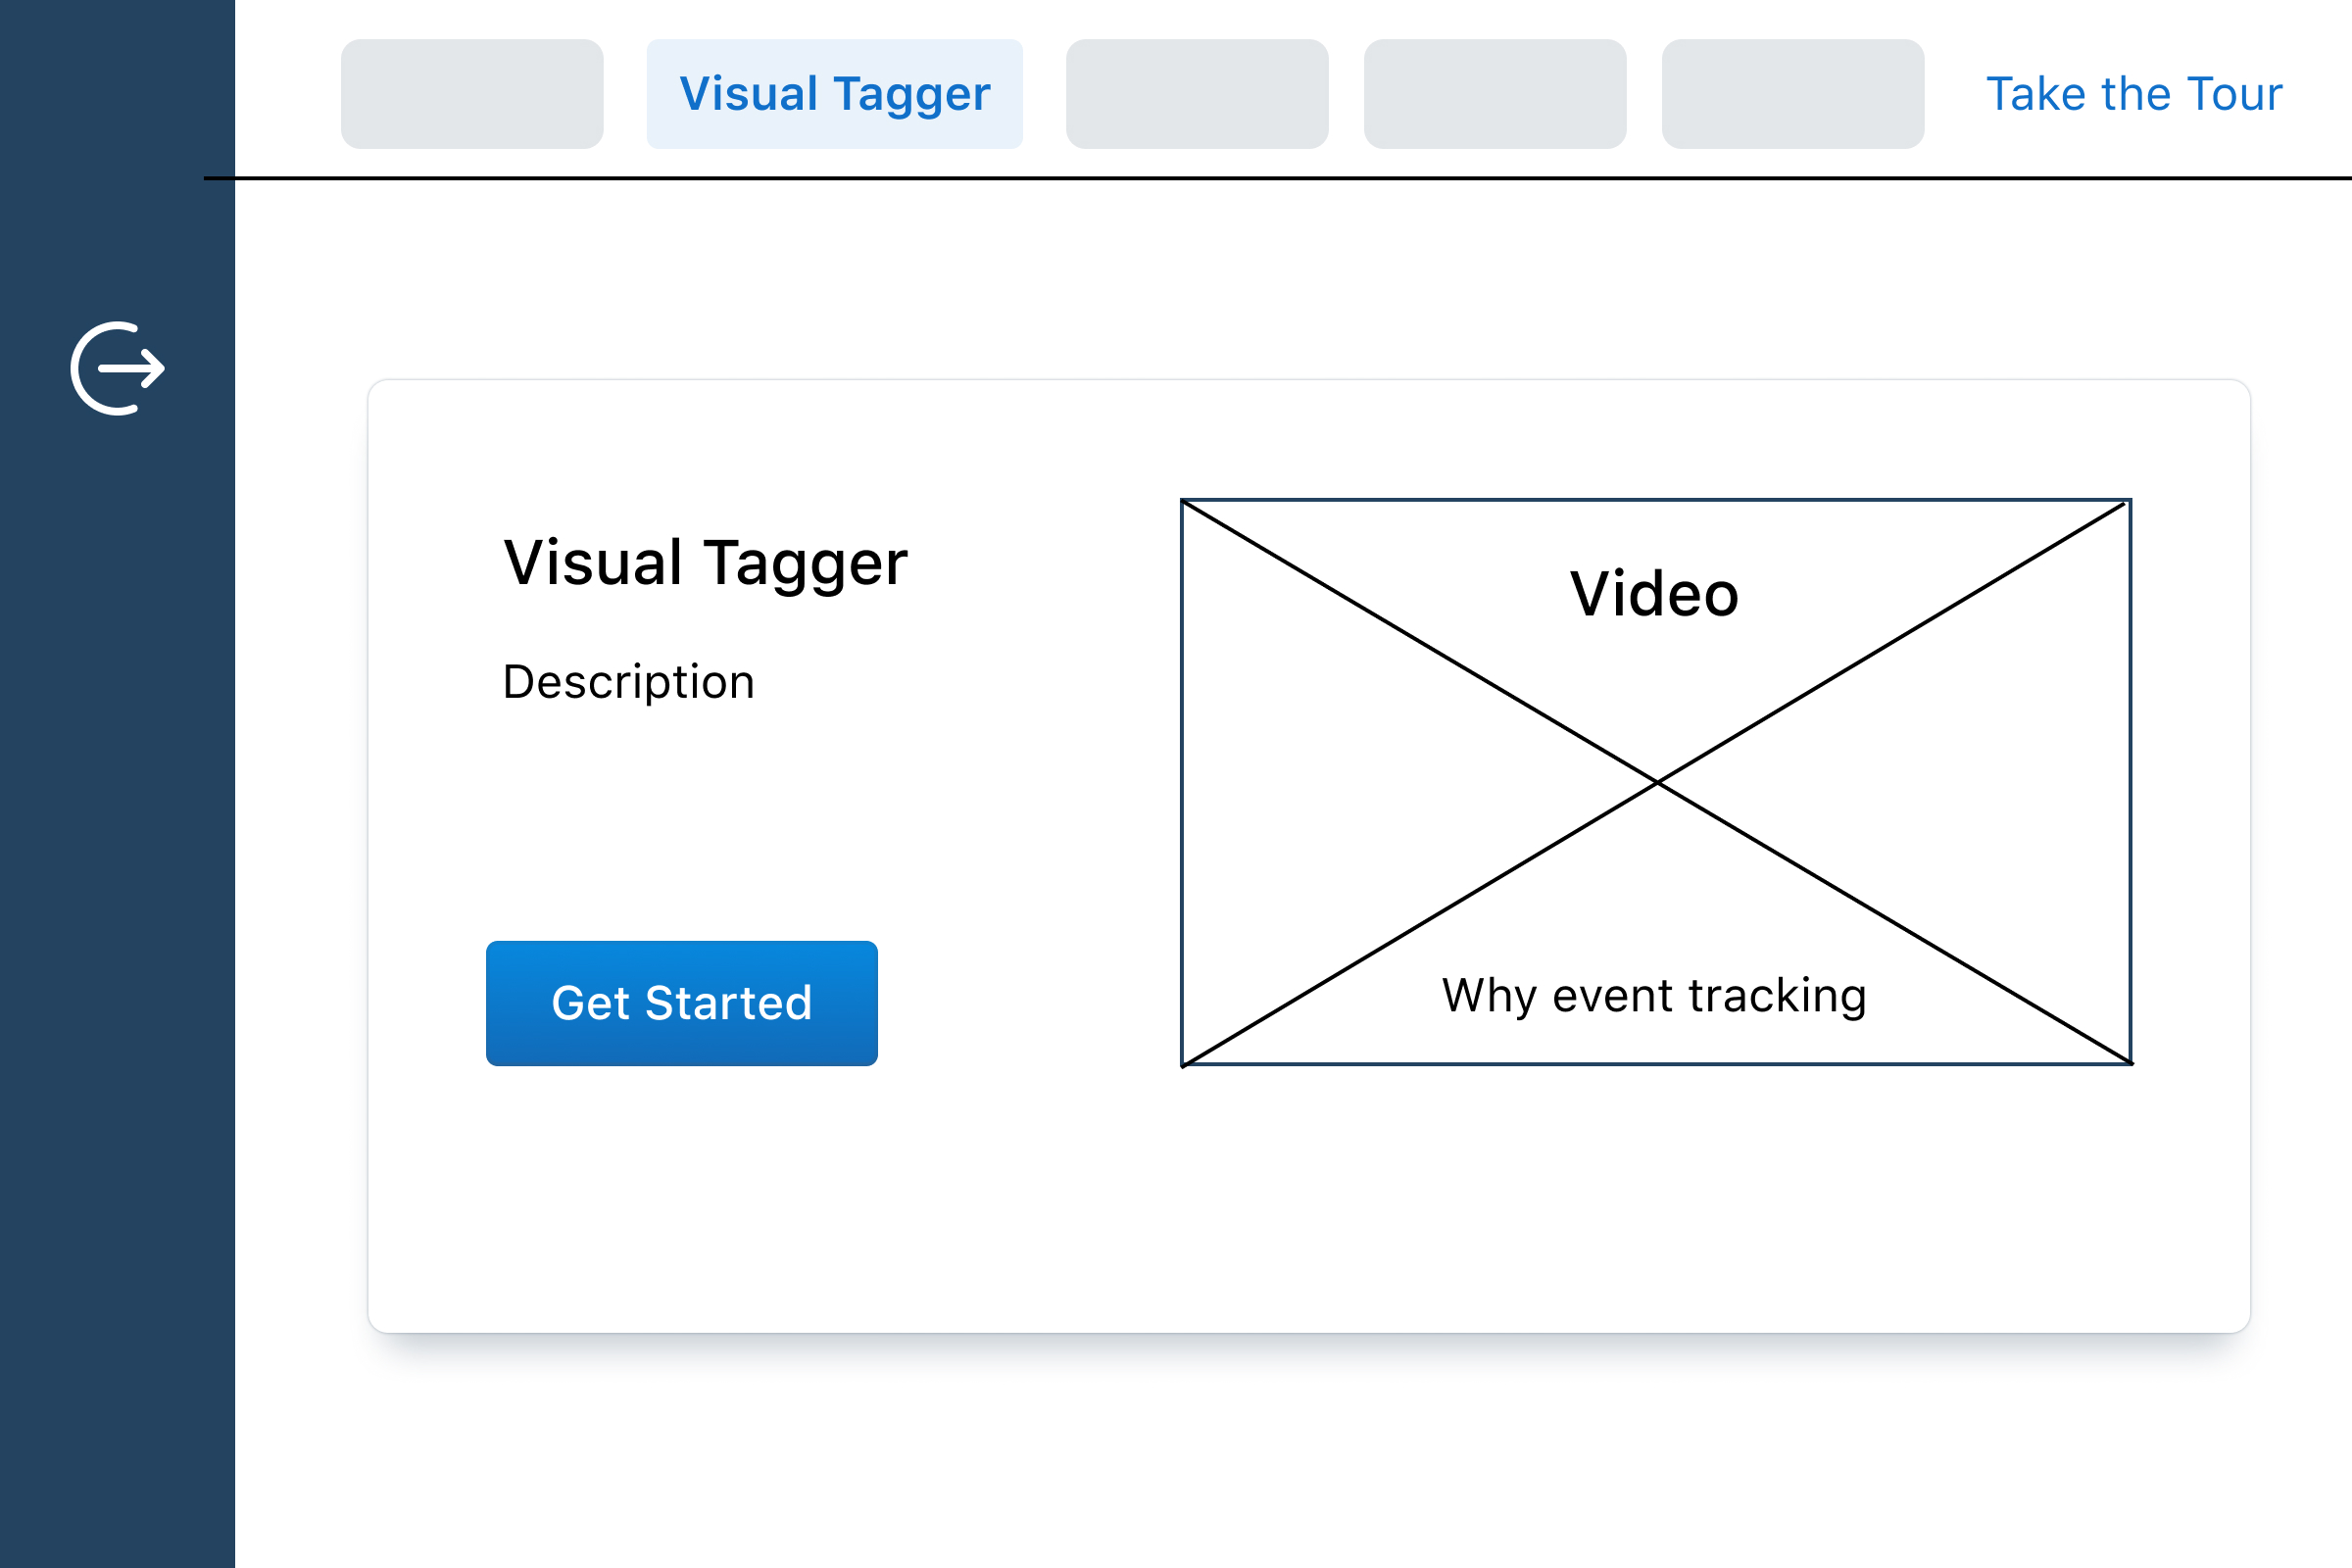
Task: Click empty card space below Get Started
Action: [682, 1200]
